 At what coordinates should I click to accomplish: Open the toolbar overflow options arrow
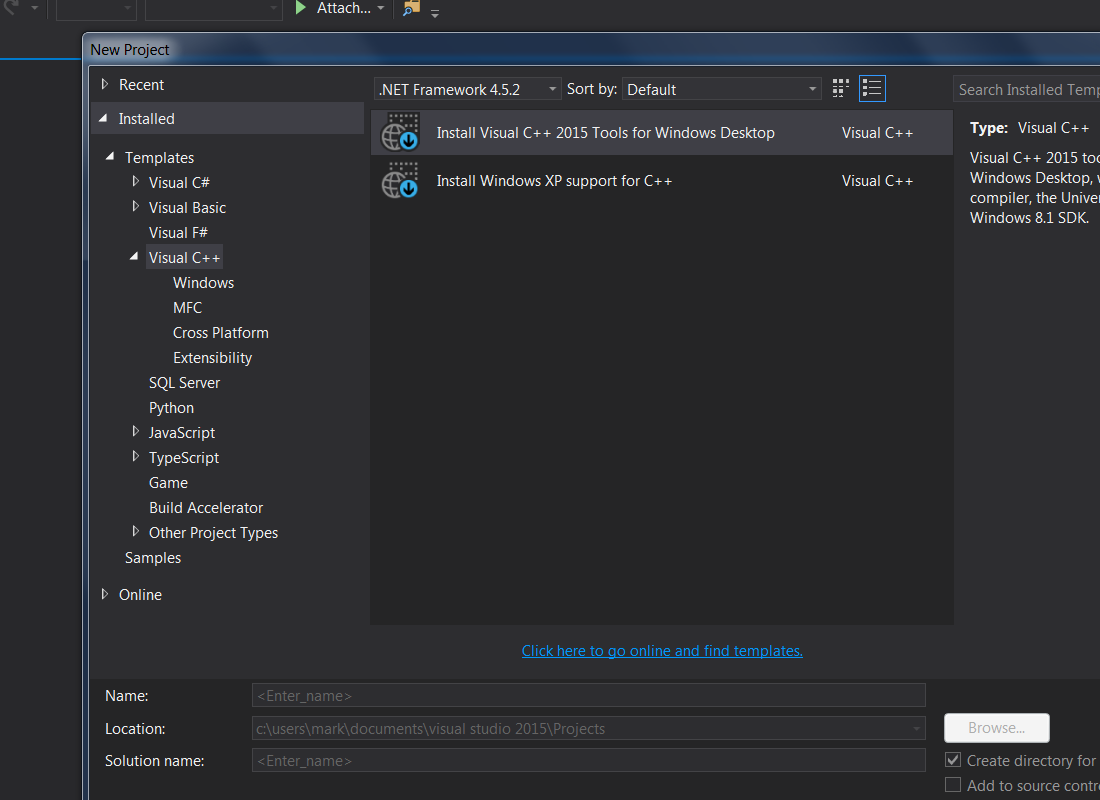(435, 14)
